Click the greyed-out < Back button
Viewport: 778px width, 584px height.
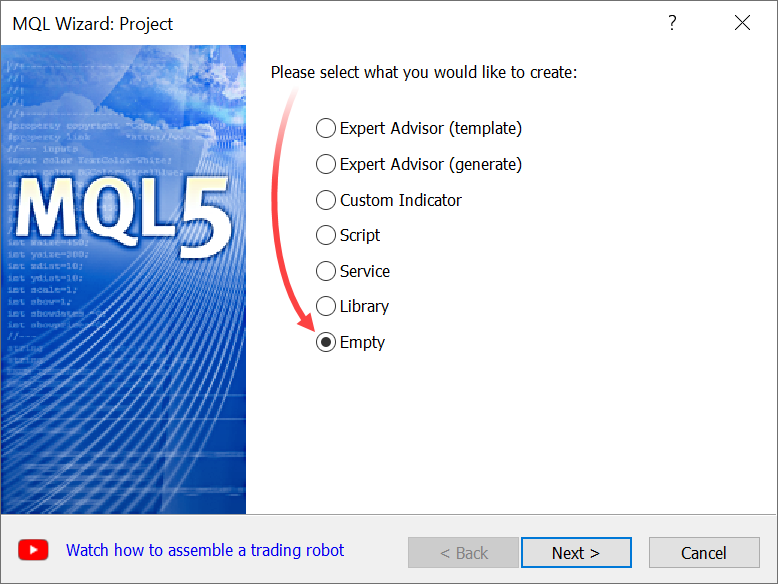coord(463,553)
